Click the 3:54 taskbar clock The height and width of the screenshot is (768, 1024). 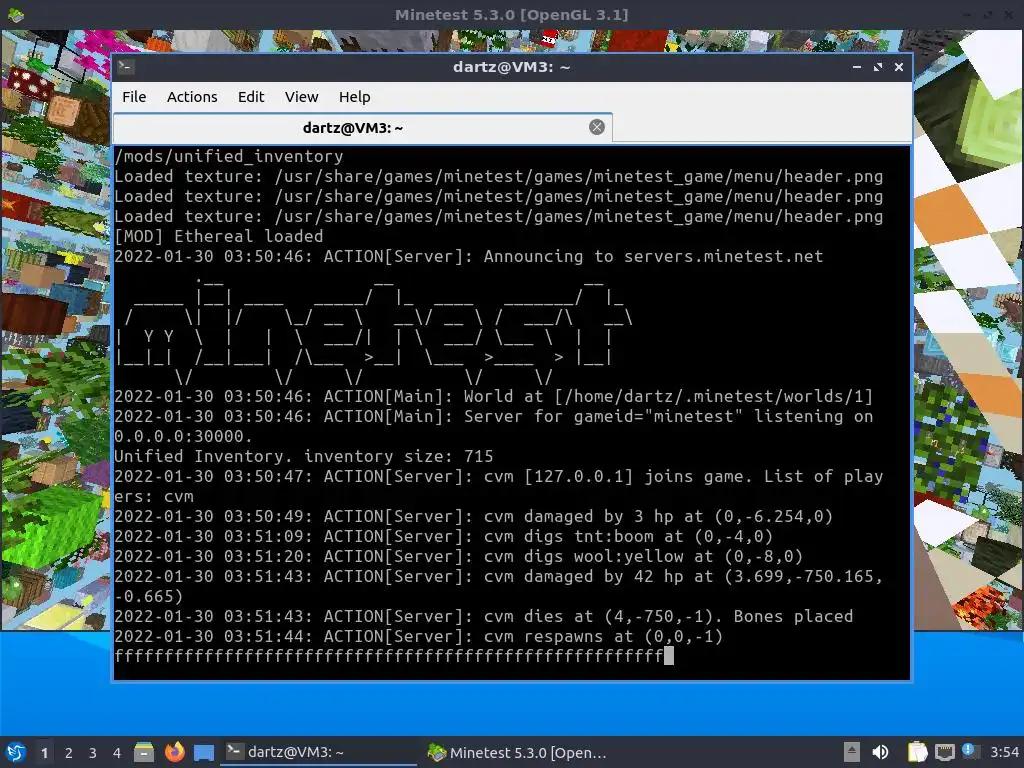coord(1004,753)
